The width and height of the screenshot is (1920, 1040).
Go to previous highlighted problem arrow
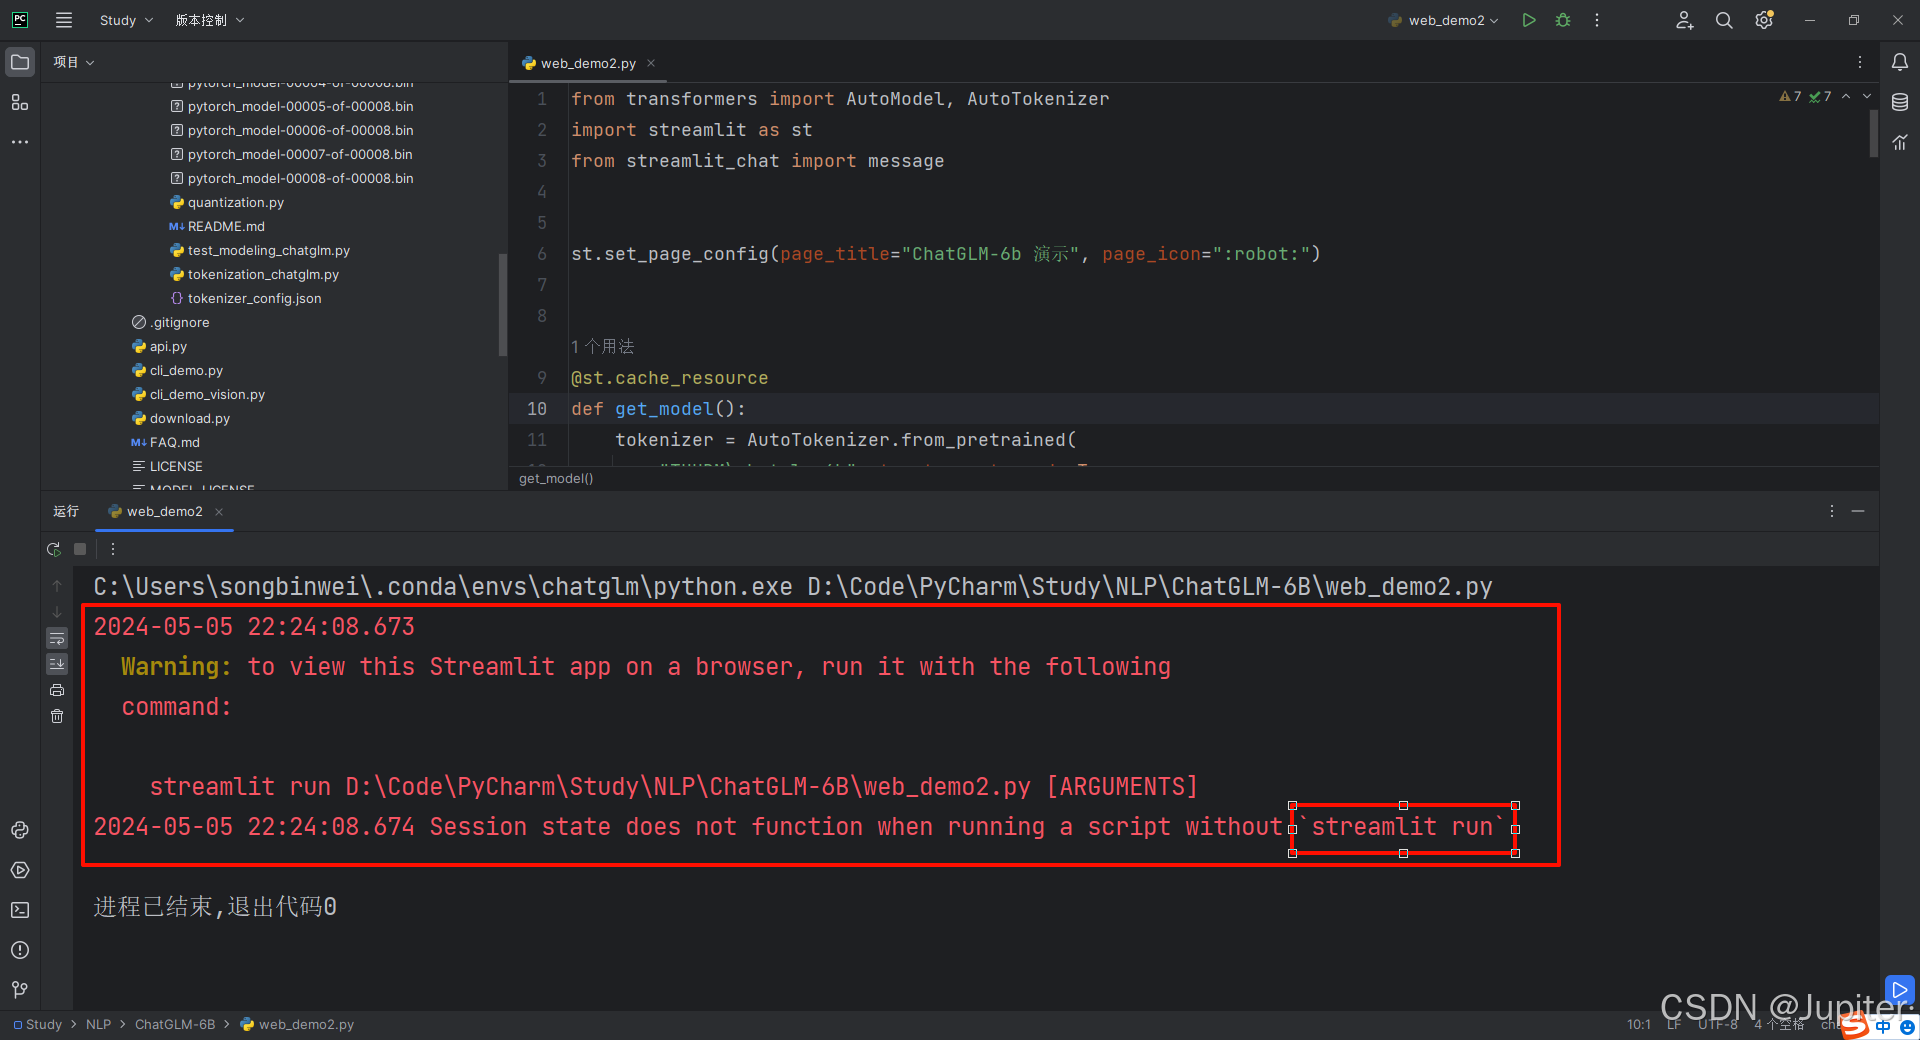pos(1846,97)
